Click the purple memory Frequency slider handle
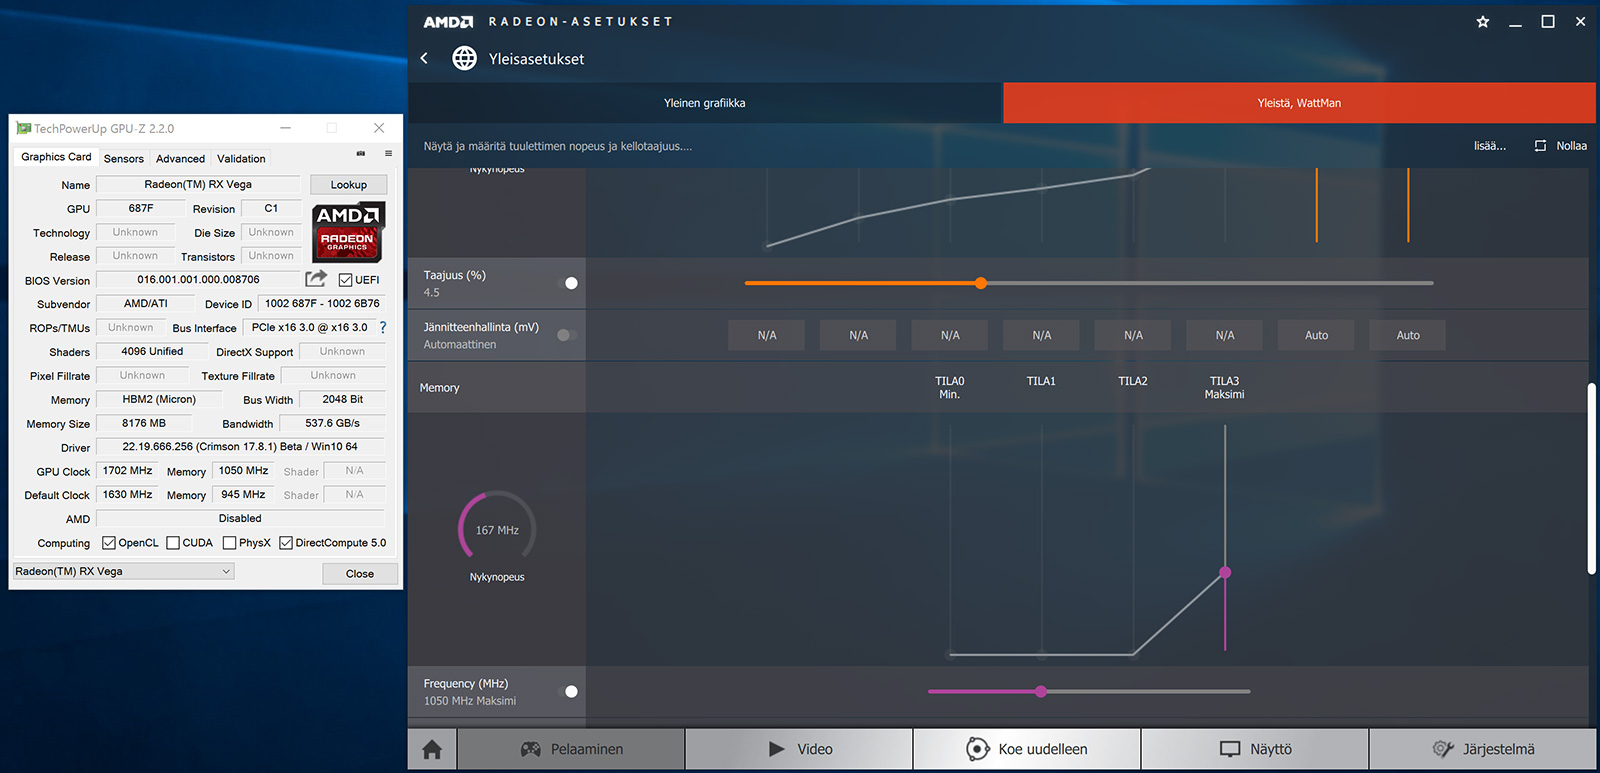1600x773 pixels. (1041, 691)
